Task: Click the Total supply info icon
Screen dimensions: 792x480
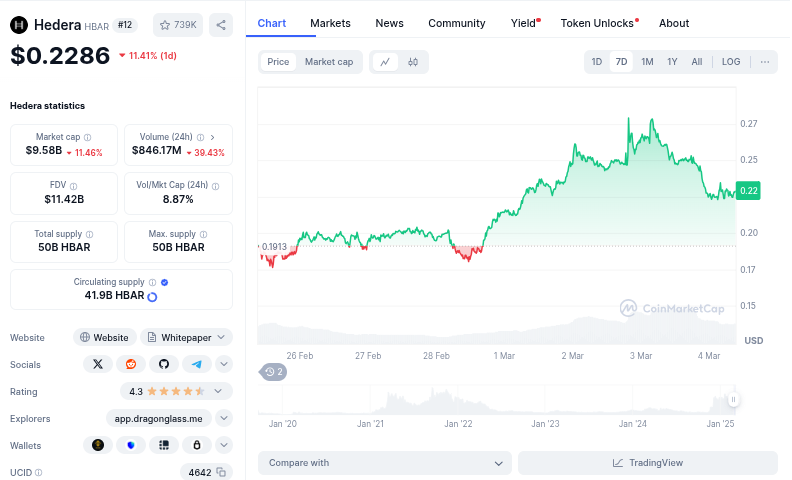Action: pos(89,234)
